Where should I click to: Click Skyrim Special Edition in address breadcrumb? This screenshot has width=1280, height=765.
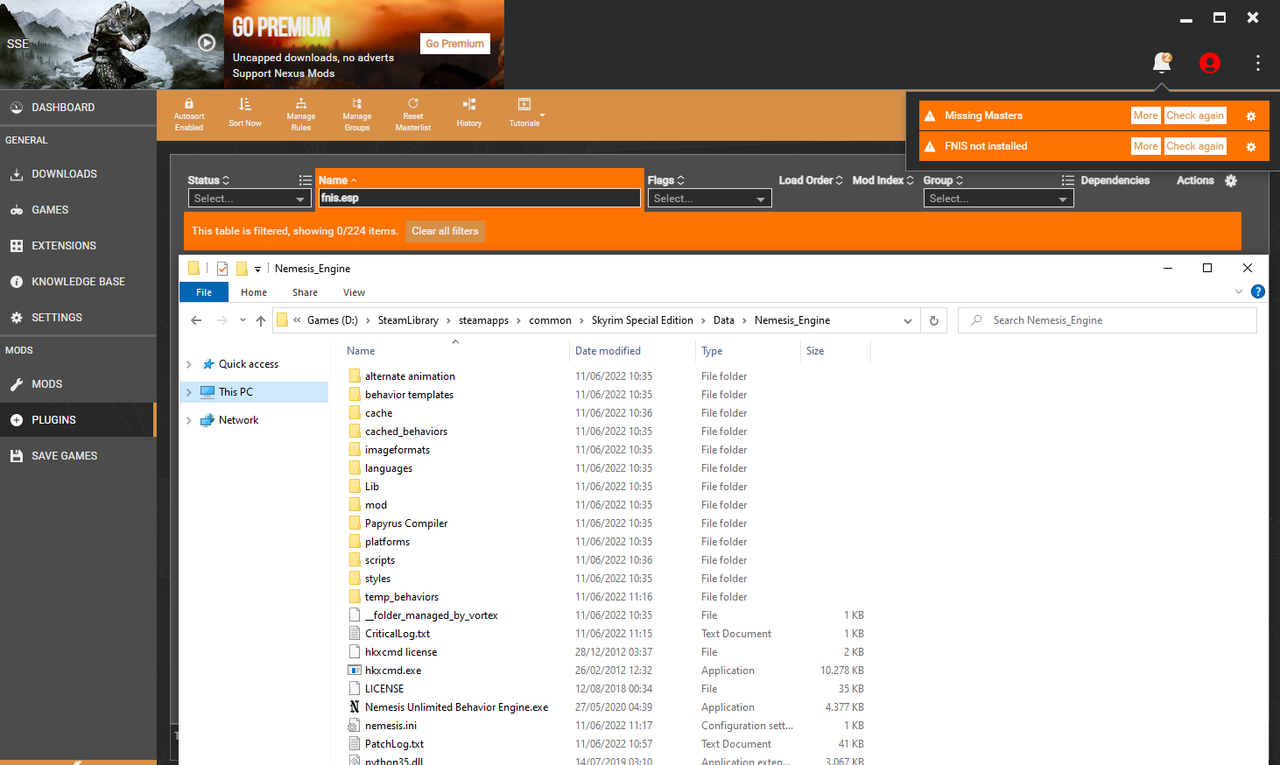pos(642,321)
